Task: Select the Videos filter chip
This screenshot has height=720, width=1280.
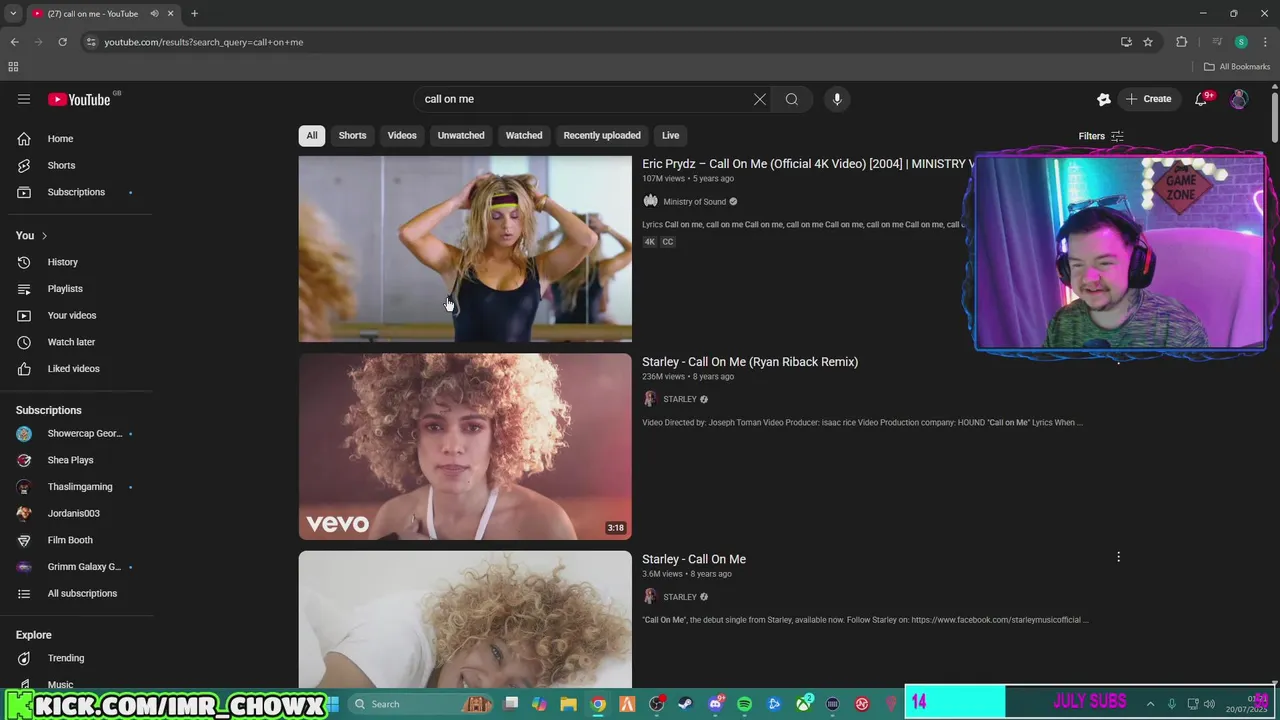Action: [402, 135]
